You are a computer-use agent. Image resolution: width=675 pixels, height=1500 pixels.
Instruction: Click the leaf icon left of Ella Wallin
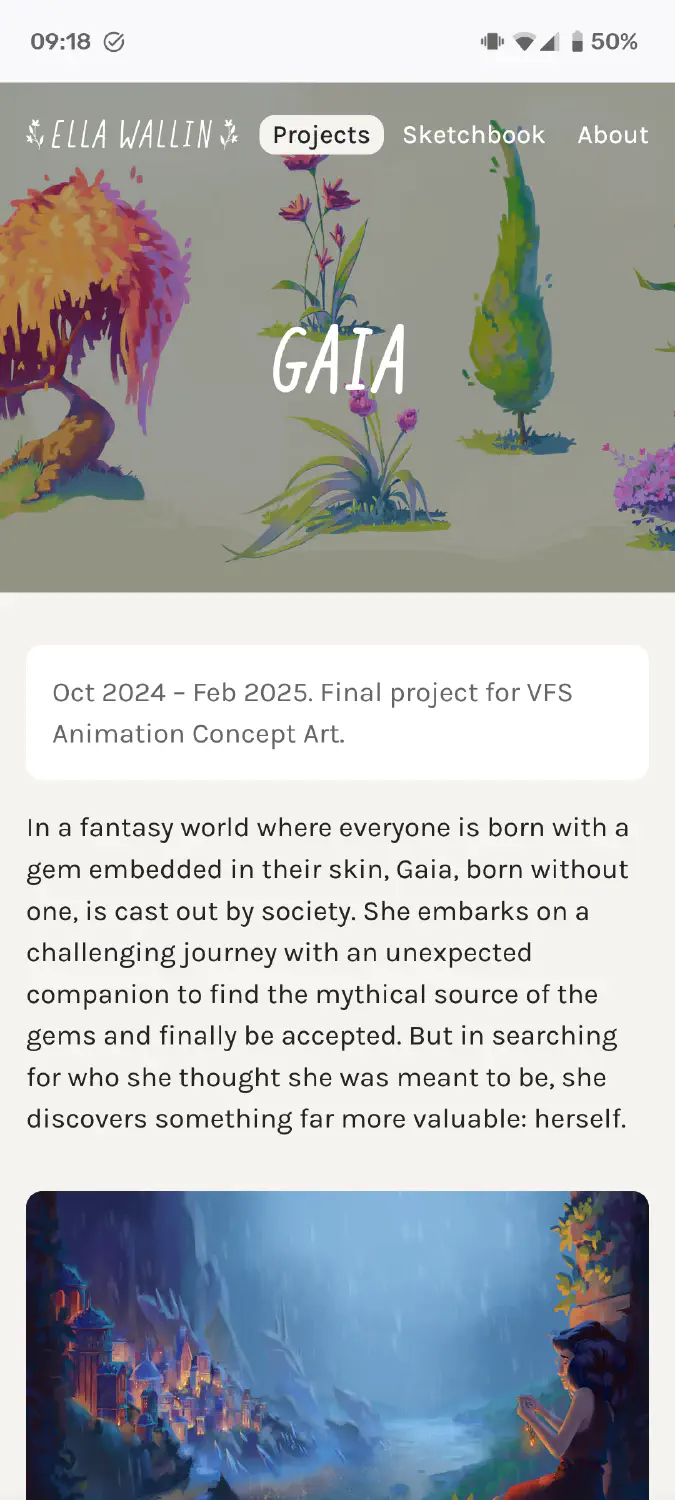[36, 134]
